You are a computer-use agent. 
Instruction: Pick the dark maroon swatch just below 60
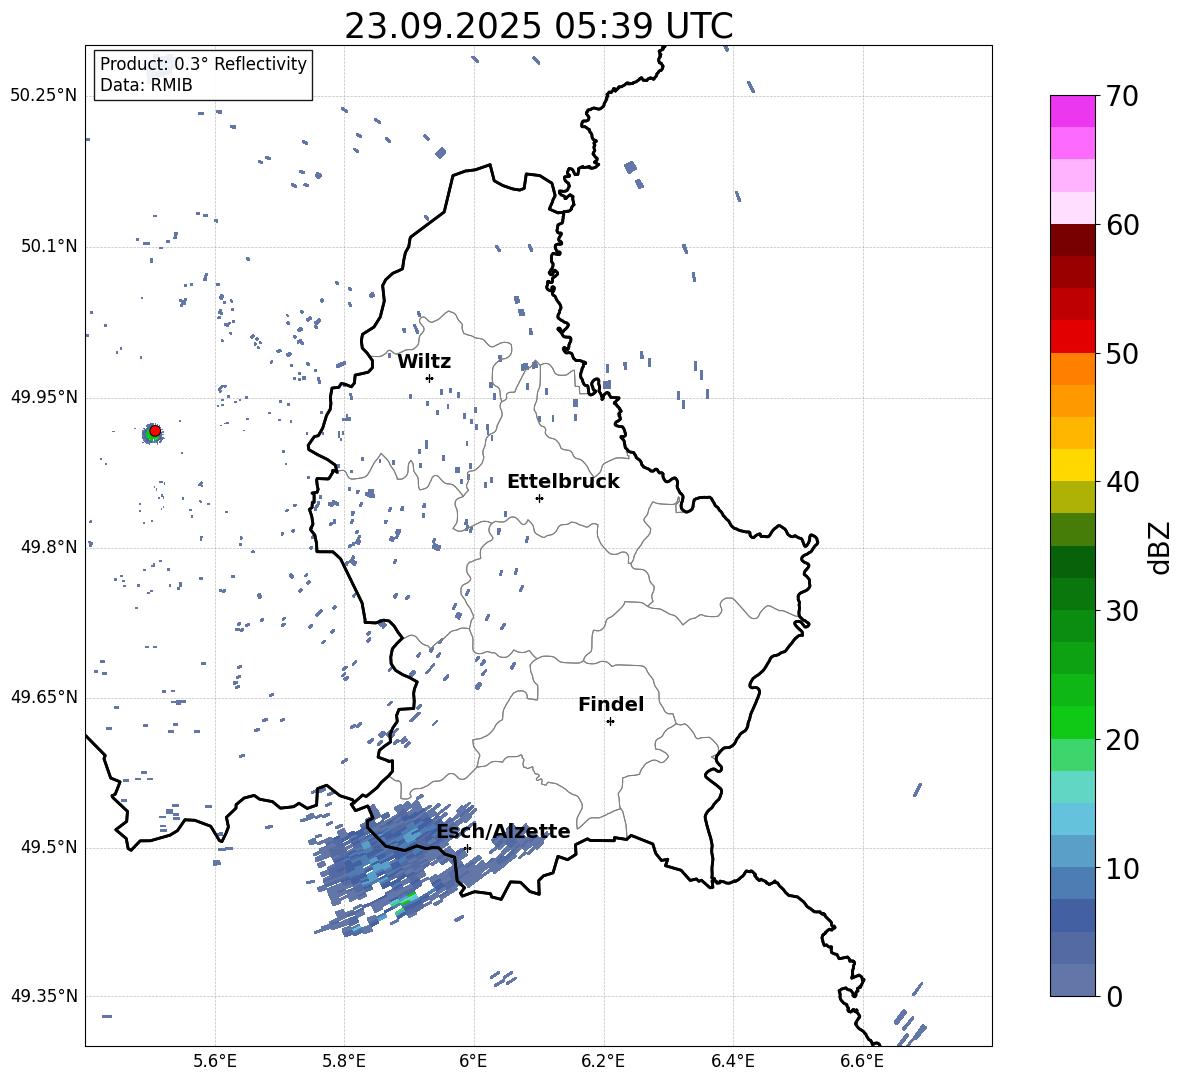tap(1072, 240)
